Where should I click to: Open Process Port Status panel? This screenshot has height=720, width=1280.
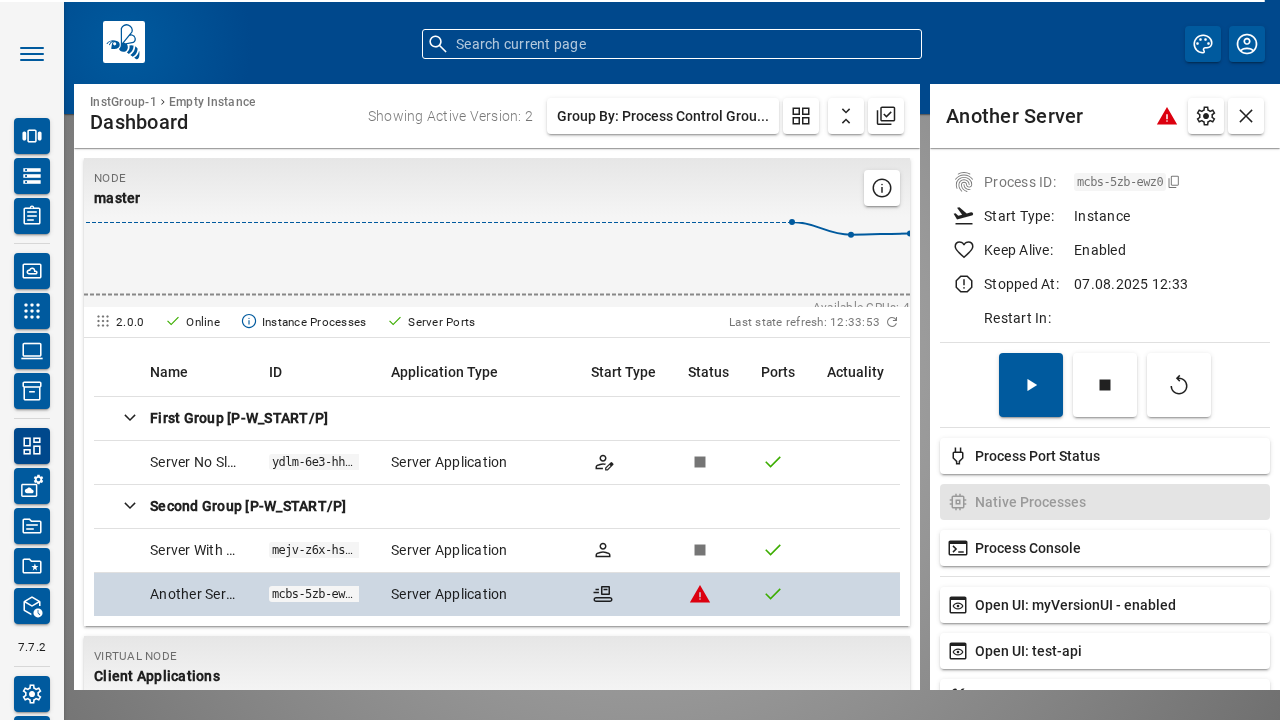click(1105, 456)
